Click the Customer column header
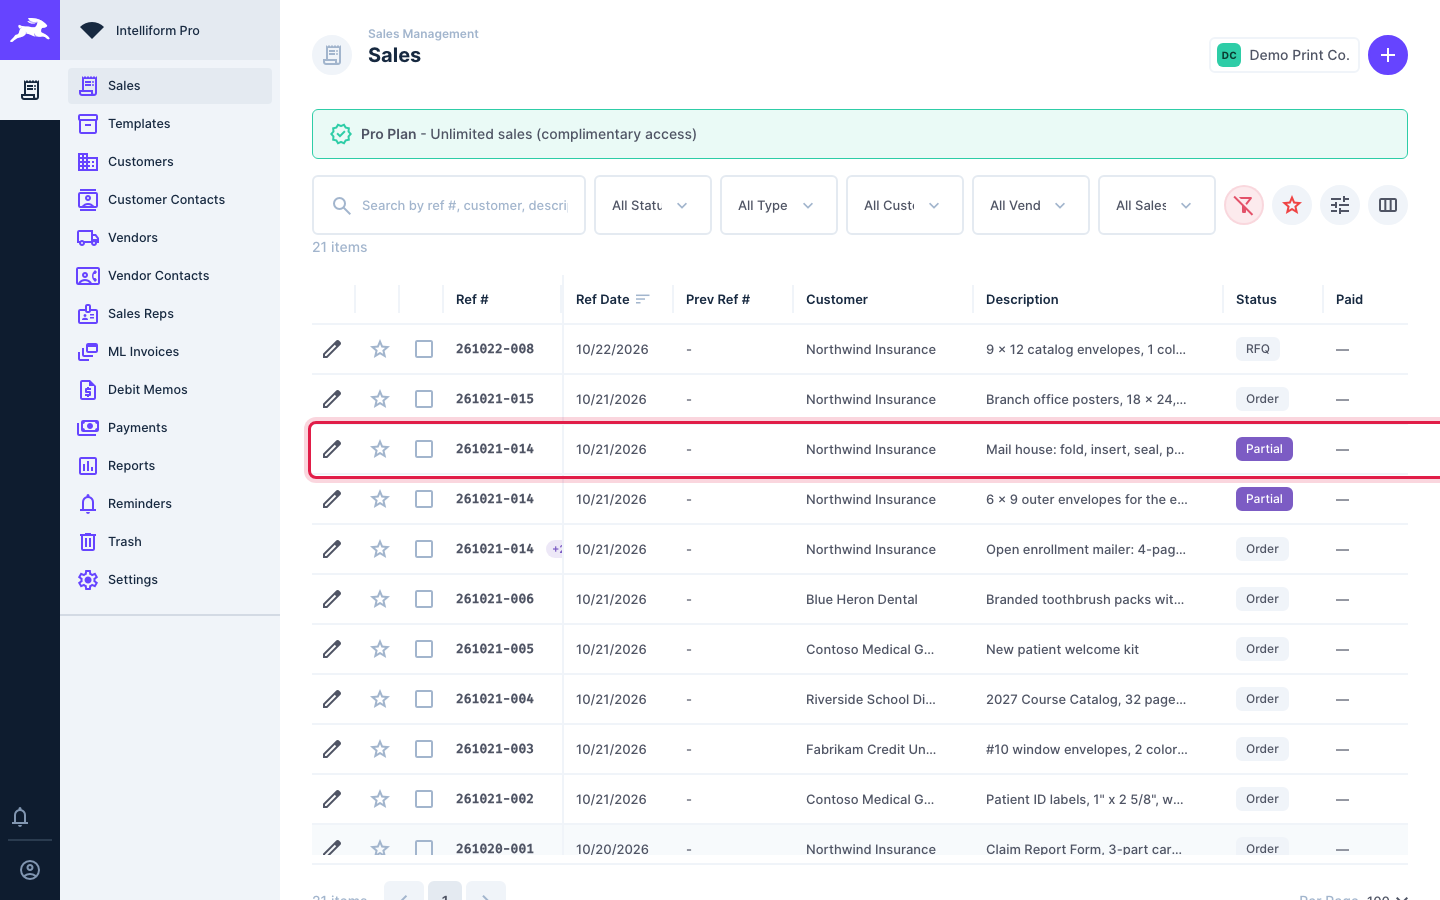 (837, 299)
